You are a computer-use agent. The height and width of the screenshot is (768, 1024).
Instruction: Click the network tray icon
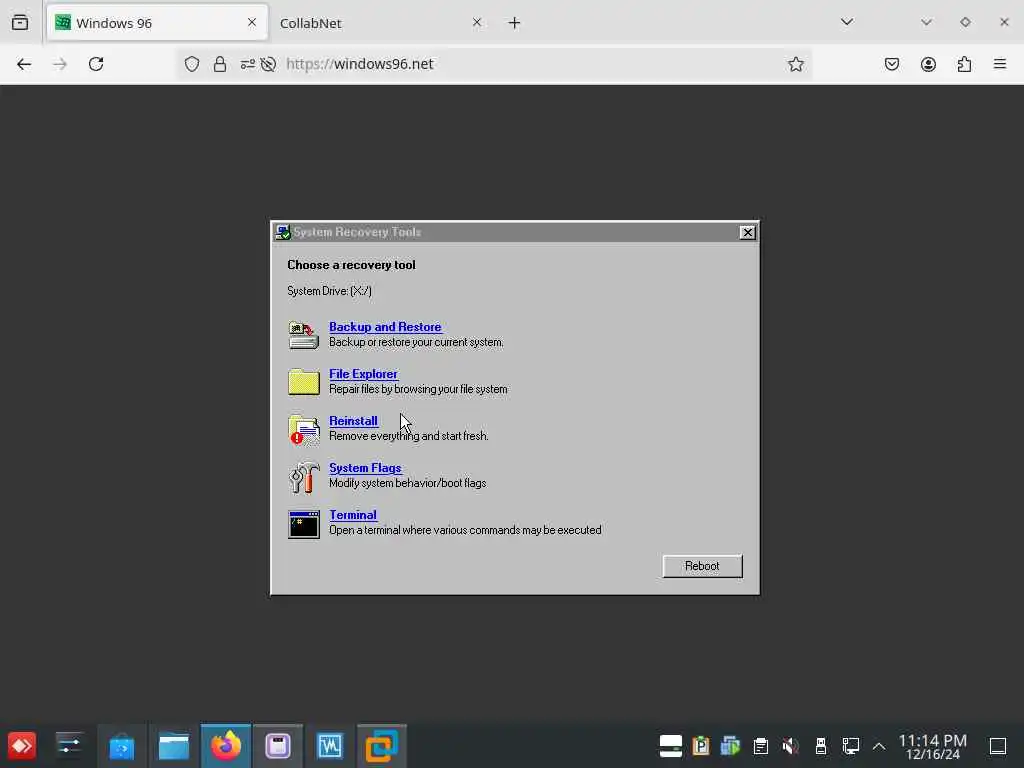click(x=850, y=746)
